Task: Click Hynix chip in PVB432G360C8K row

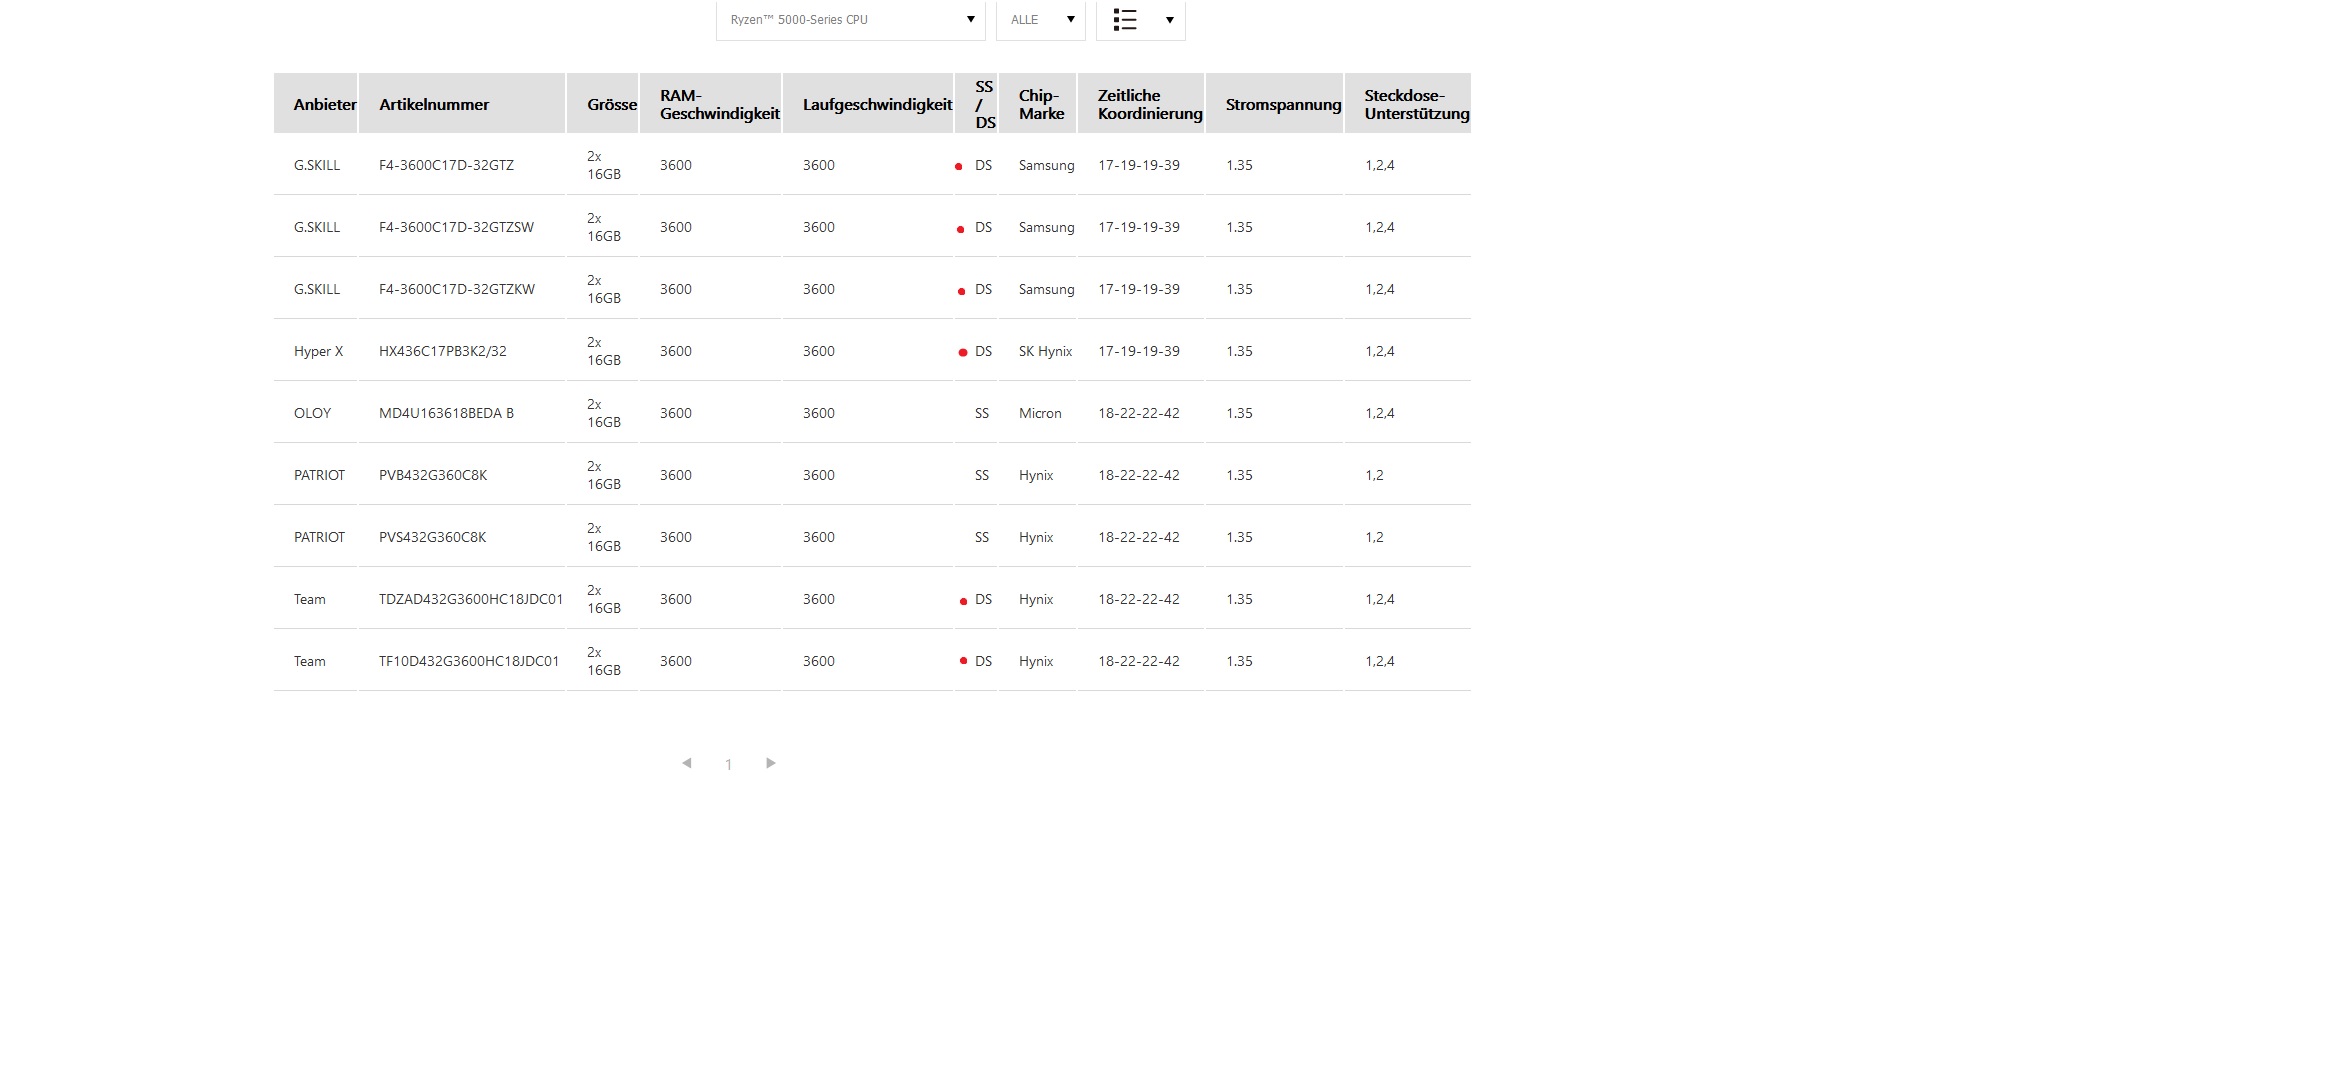Action: click(1036, 475)
